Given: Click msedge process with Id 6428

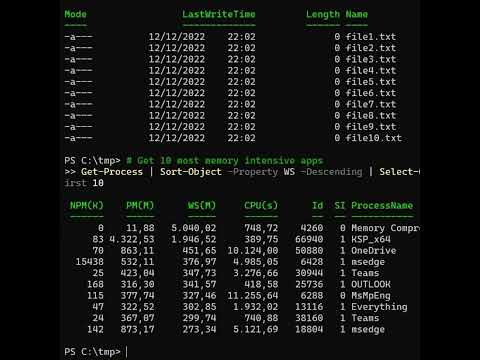Looking at the screenshot, I should [x=368, y=262].
